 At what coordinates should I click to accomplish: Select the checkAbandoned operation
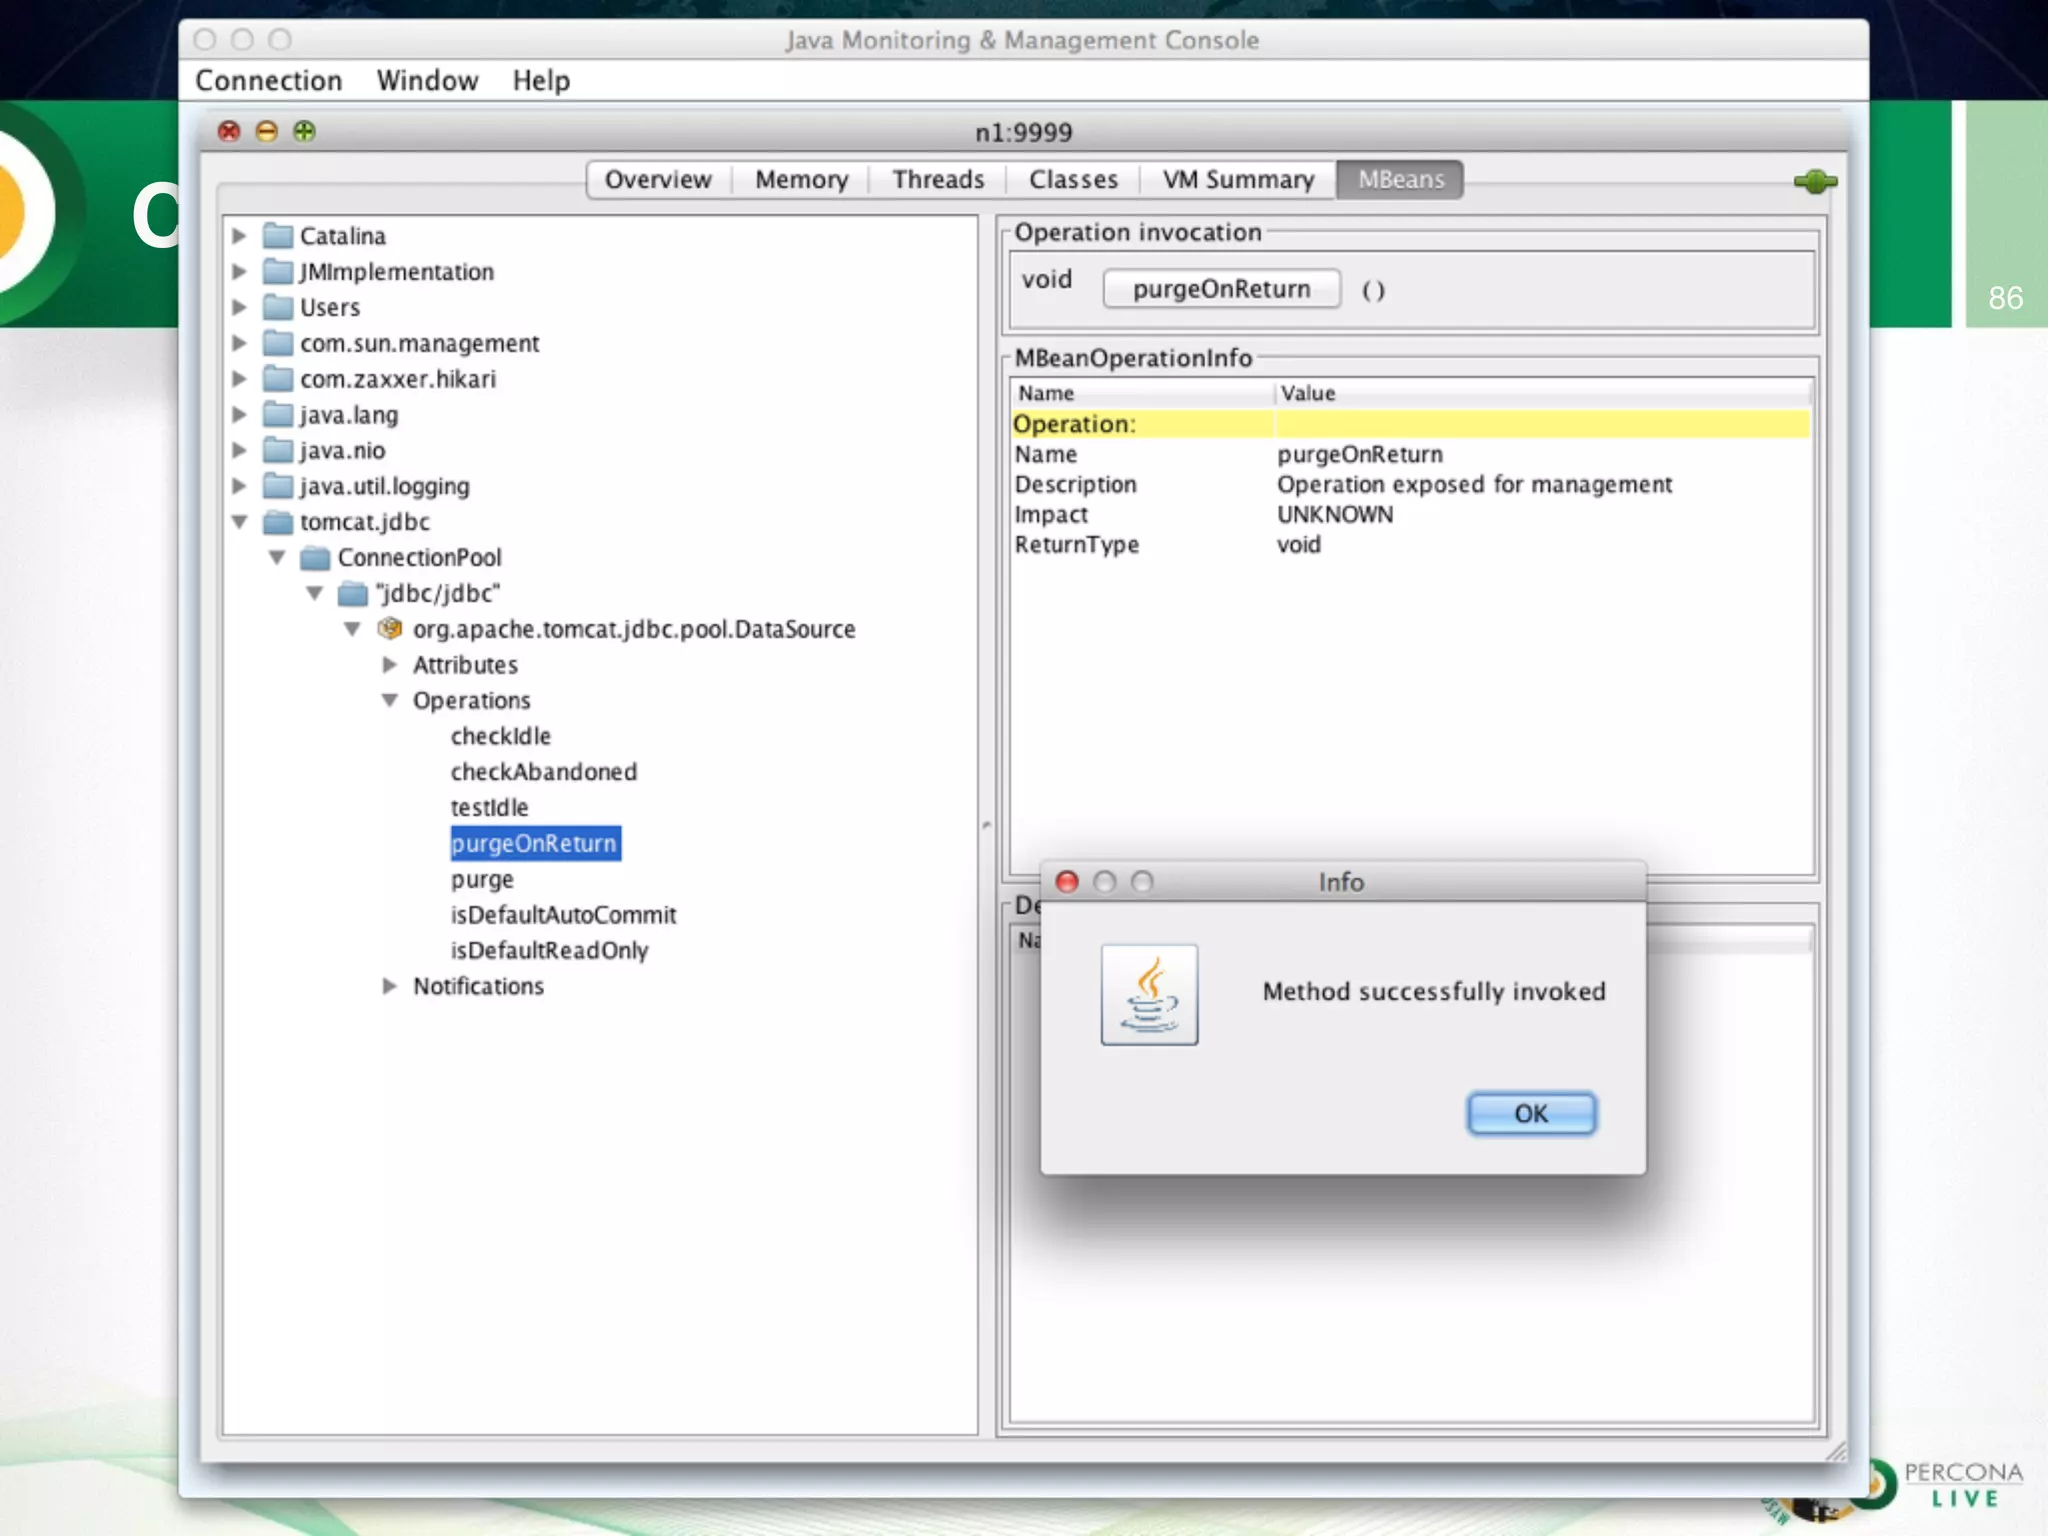(x=543, y=772)
